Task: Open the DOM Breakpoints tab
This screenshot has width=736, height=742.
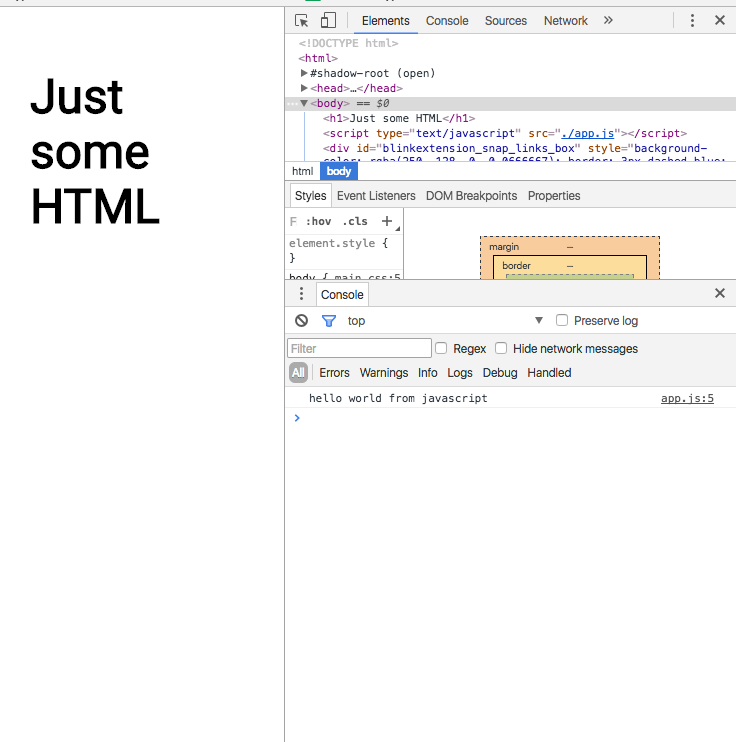Action: (471, 196)
